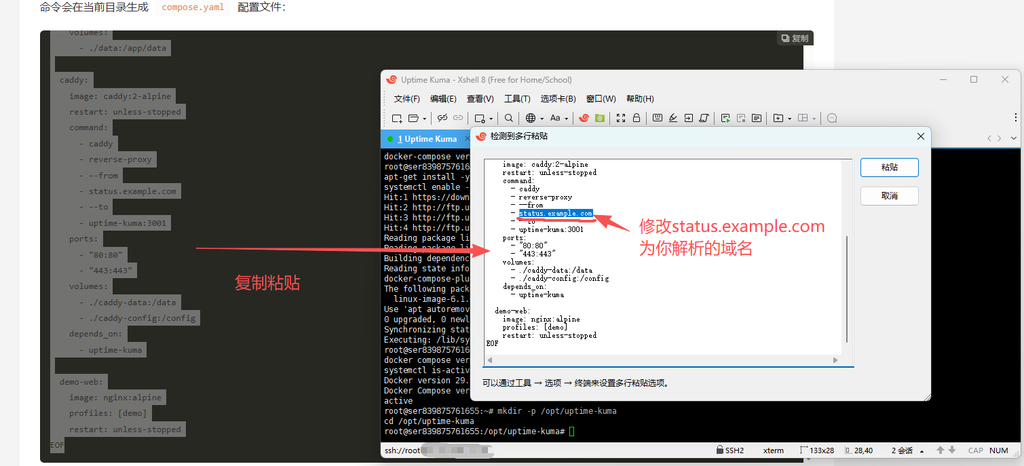Click 133x28 terminal size in status bar
The height and width of the screenshot is (466, 1024).
[x=818, y=450]
